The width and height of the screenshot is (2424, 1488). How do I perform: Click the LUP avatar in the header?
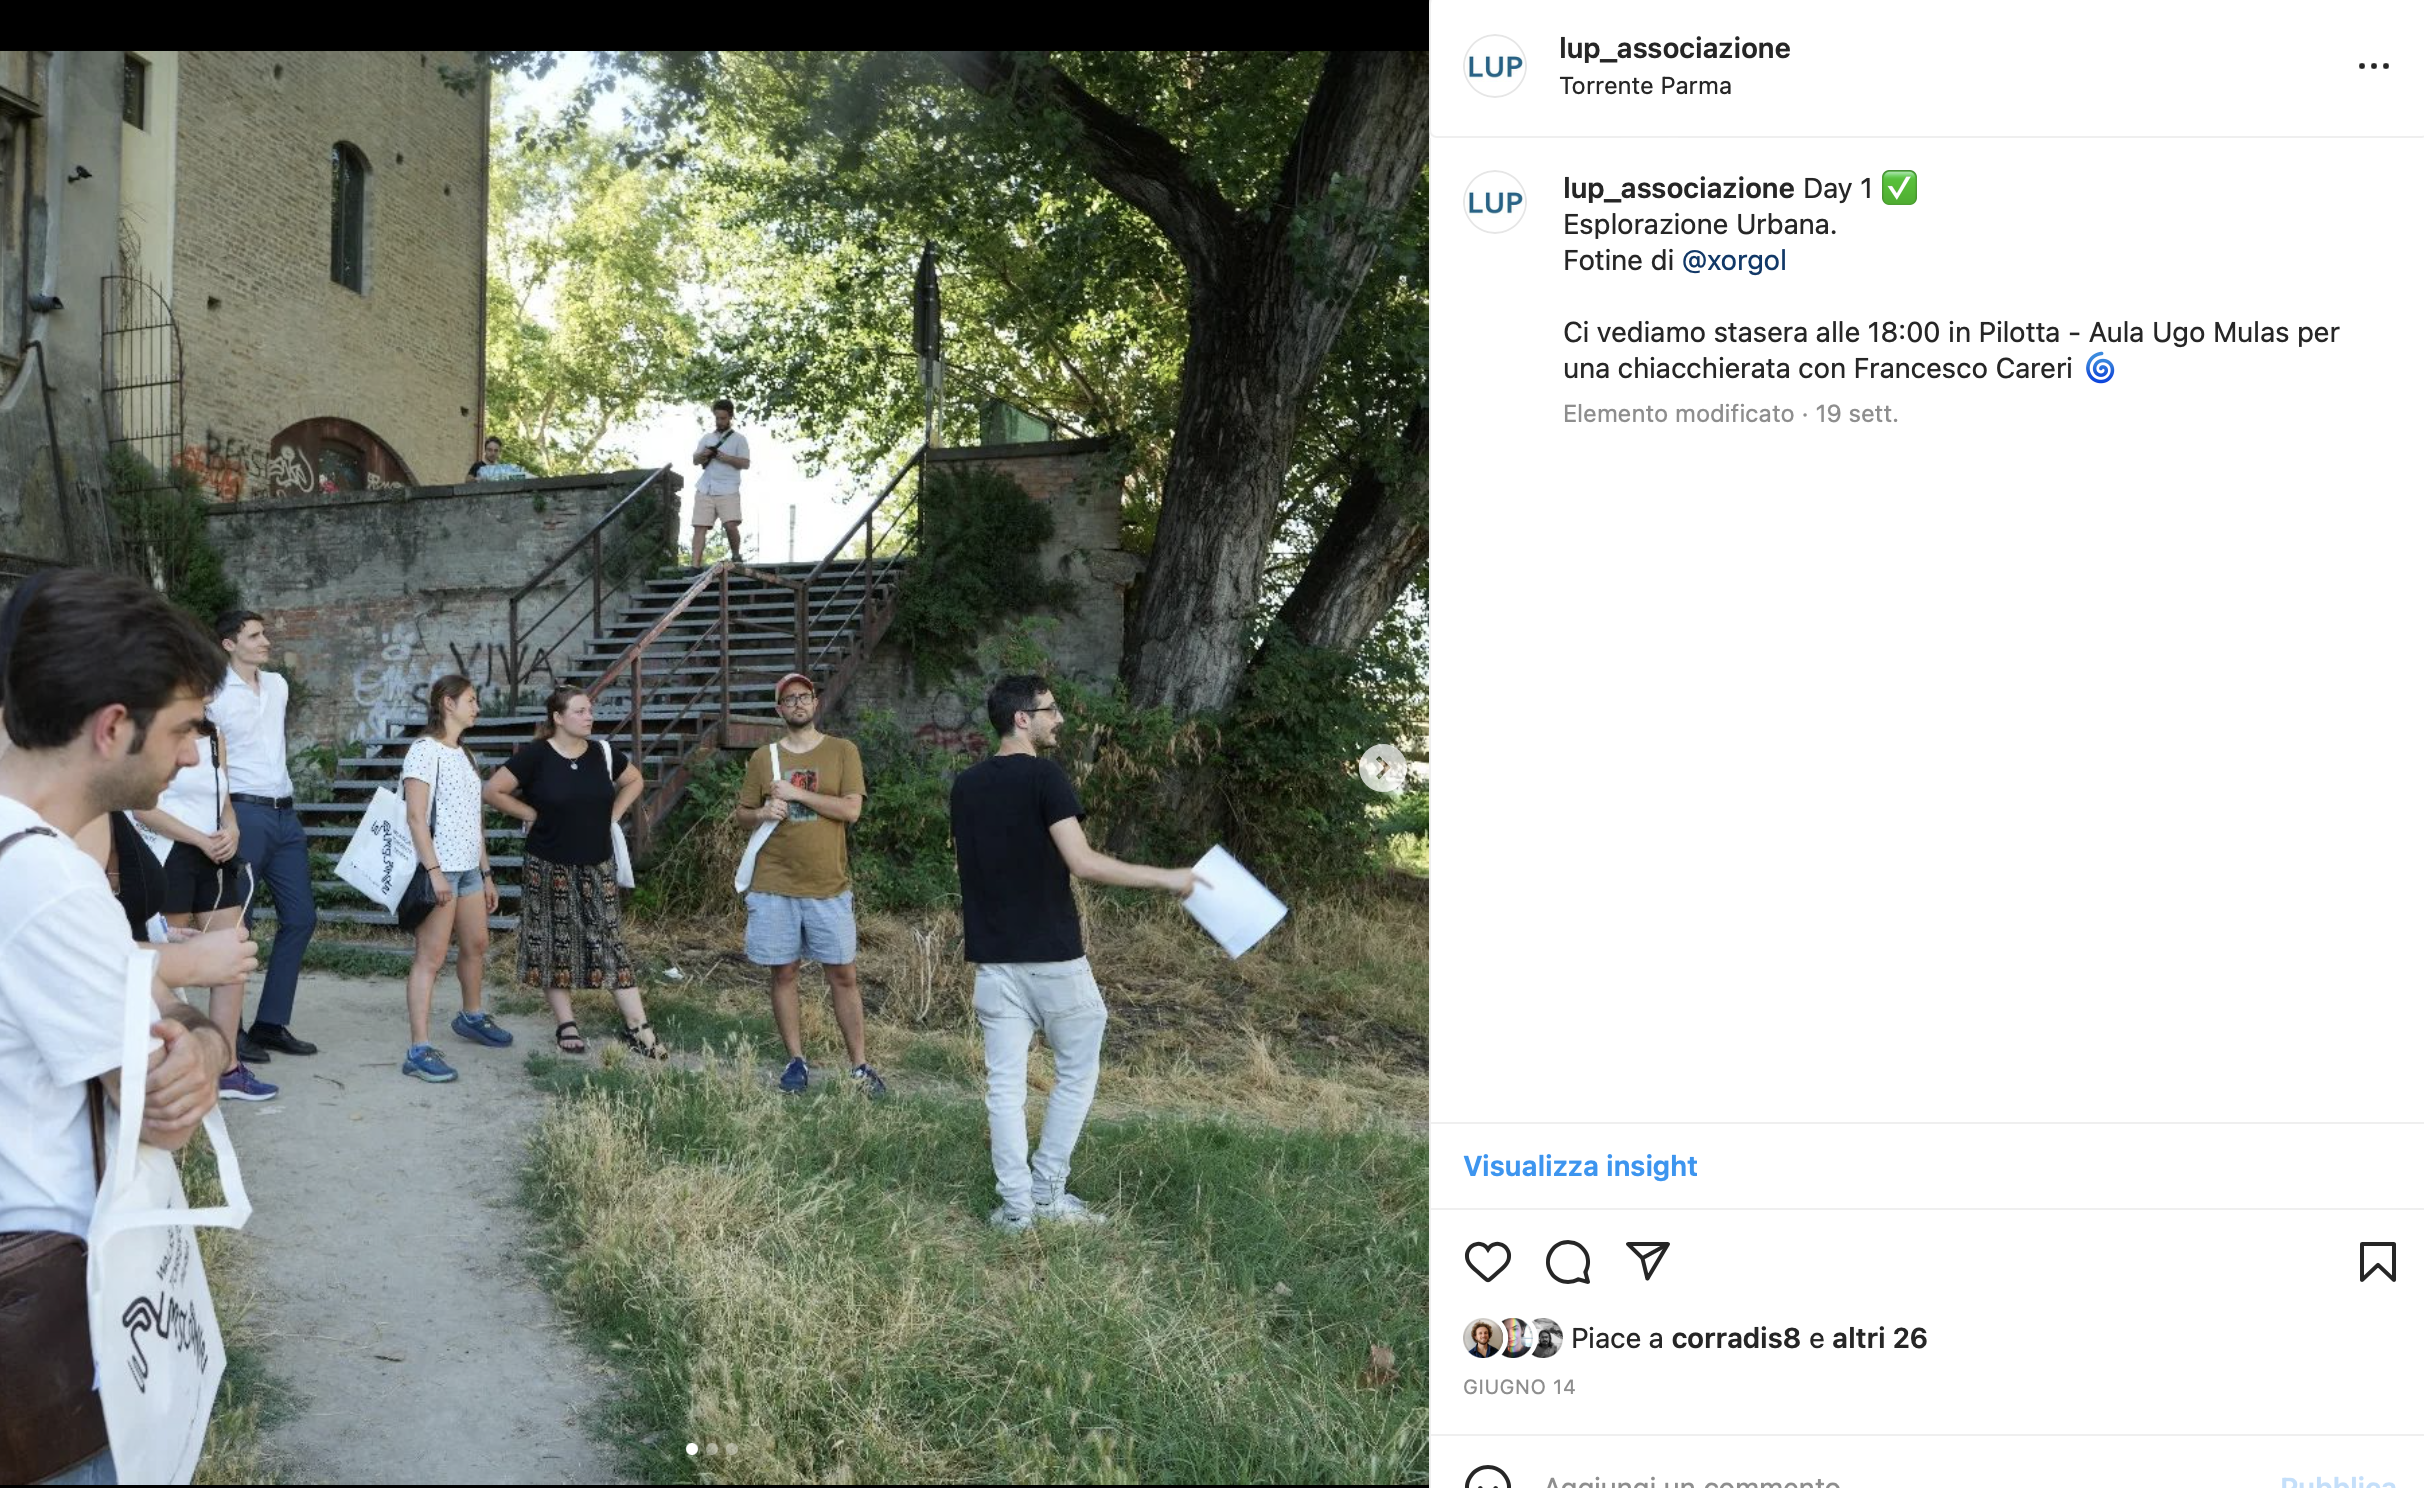(x=1494, y=66)
